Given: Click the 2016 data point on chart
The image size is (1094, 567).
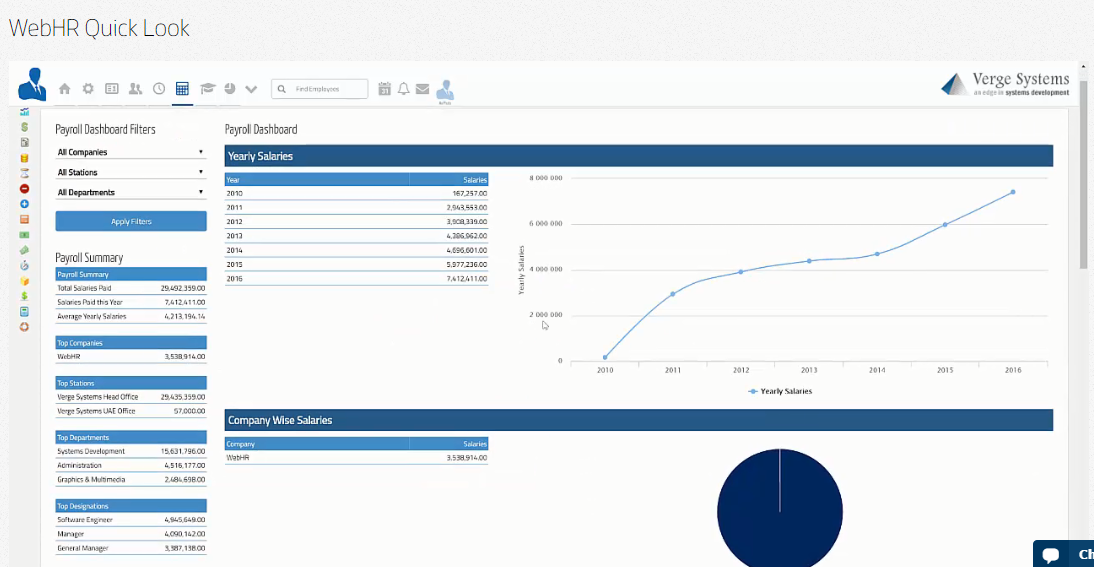Looking at the screenshot, I should tap(1012, 192).
